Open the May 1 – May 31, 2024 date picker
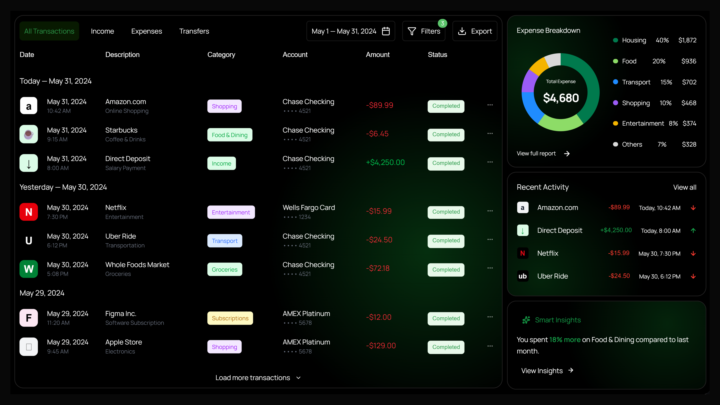Screen dimensions: 720x405 (351, 31)
